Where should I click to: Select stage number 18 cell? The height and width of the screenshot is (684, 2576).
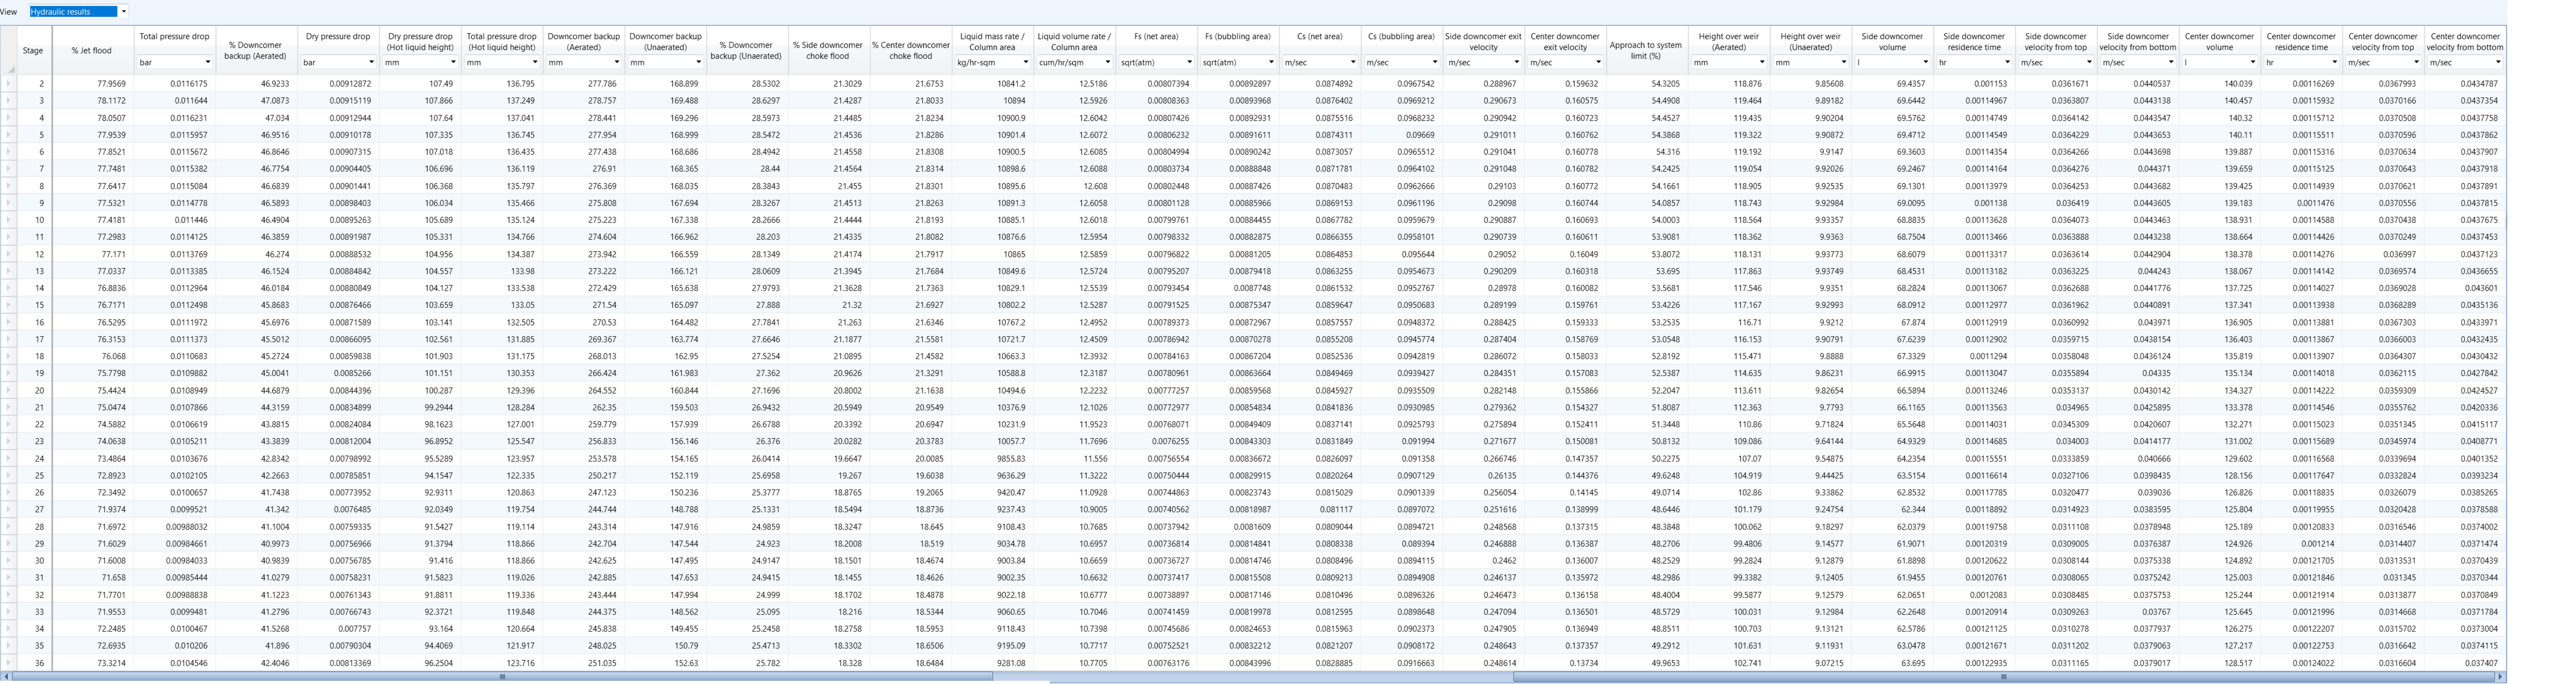pos(33,356)
